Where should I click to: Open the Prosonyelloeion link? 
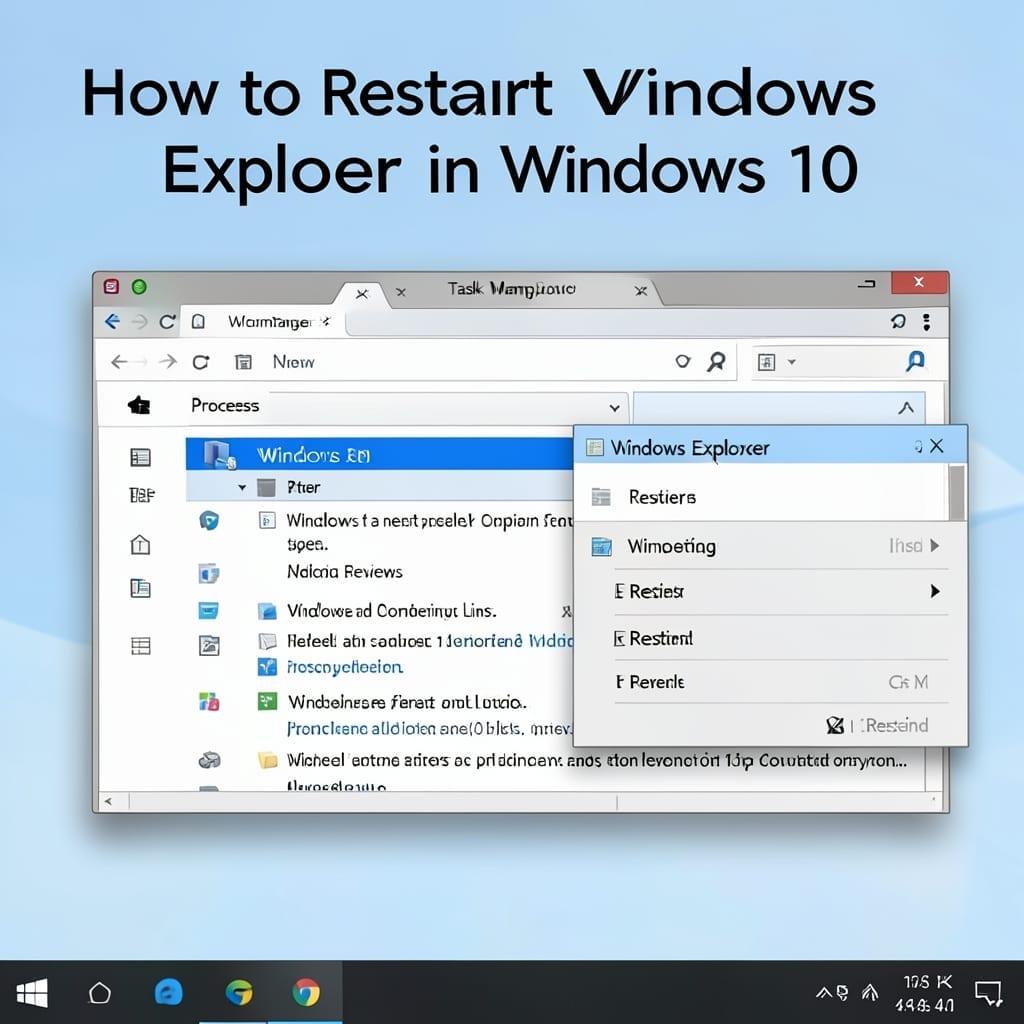point(345,667)
